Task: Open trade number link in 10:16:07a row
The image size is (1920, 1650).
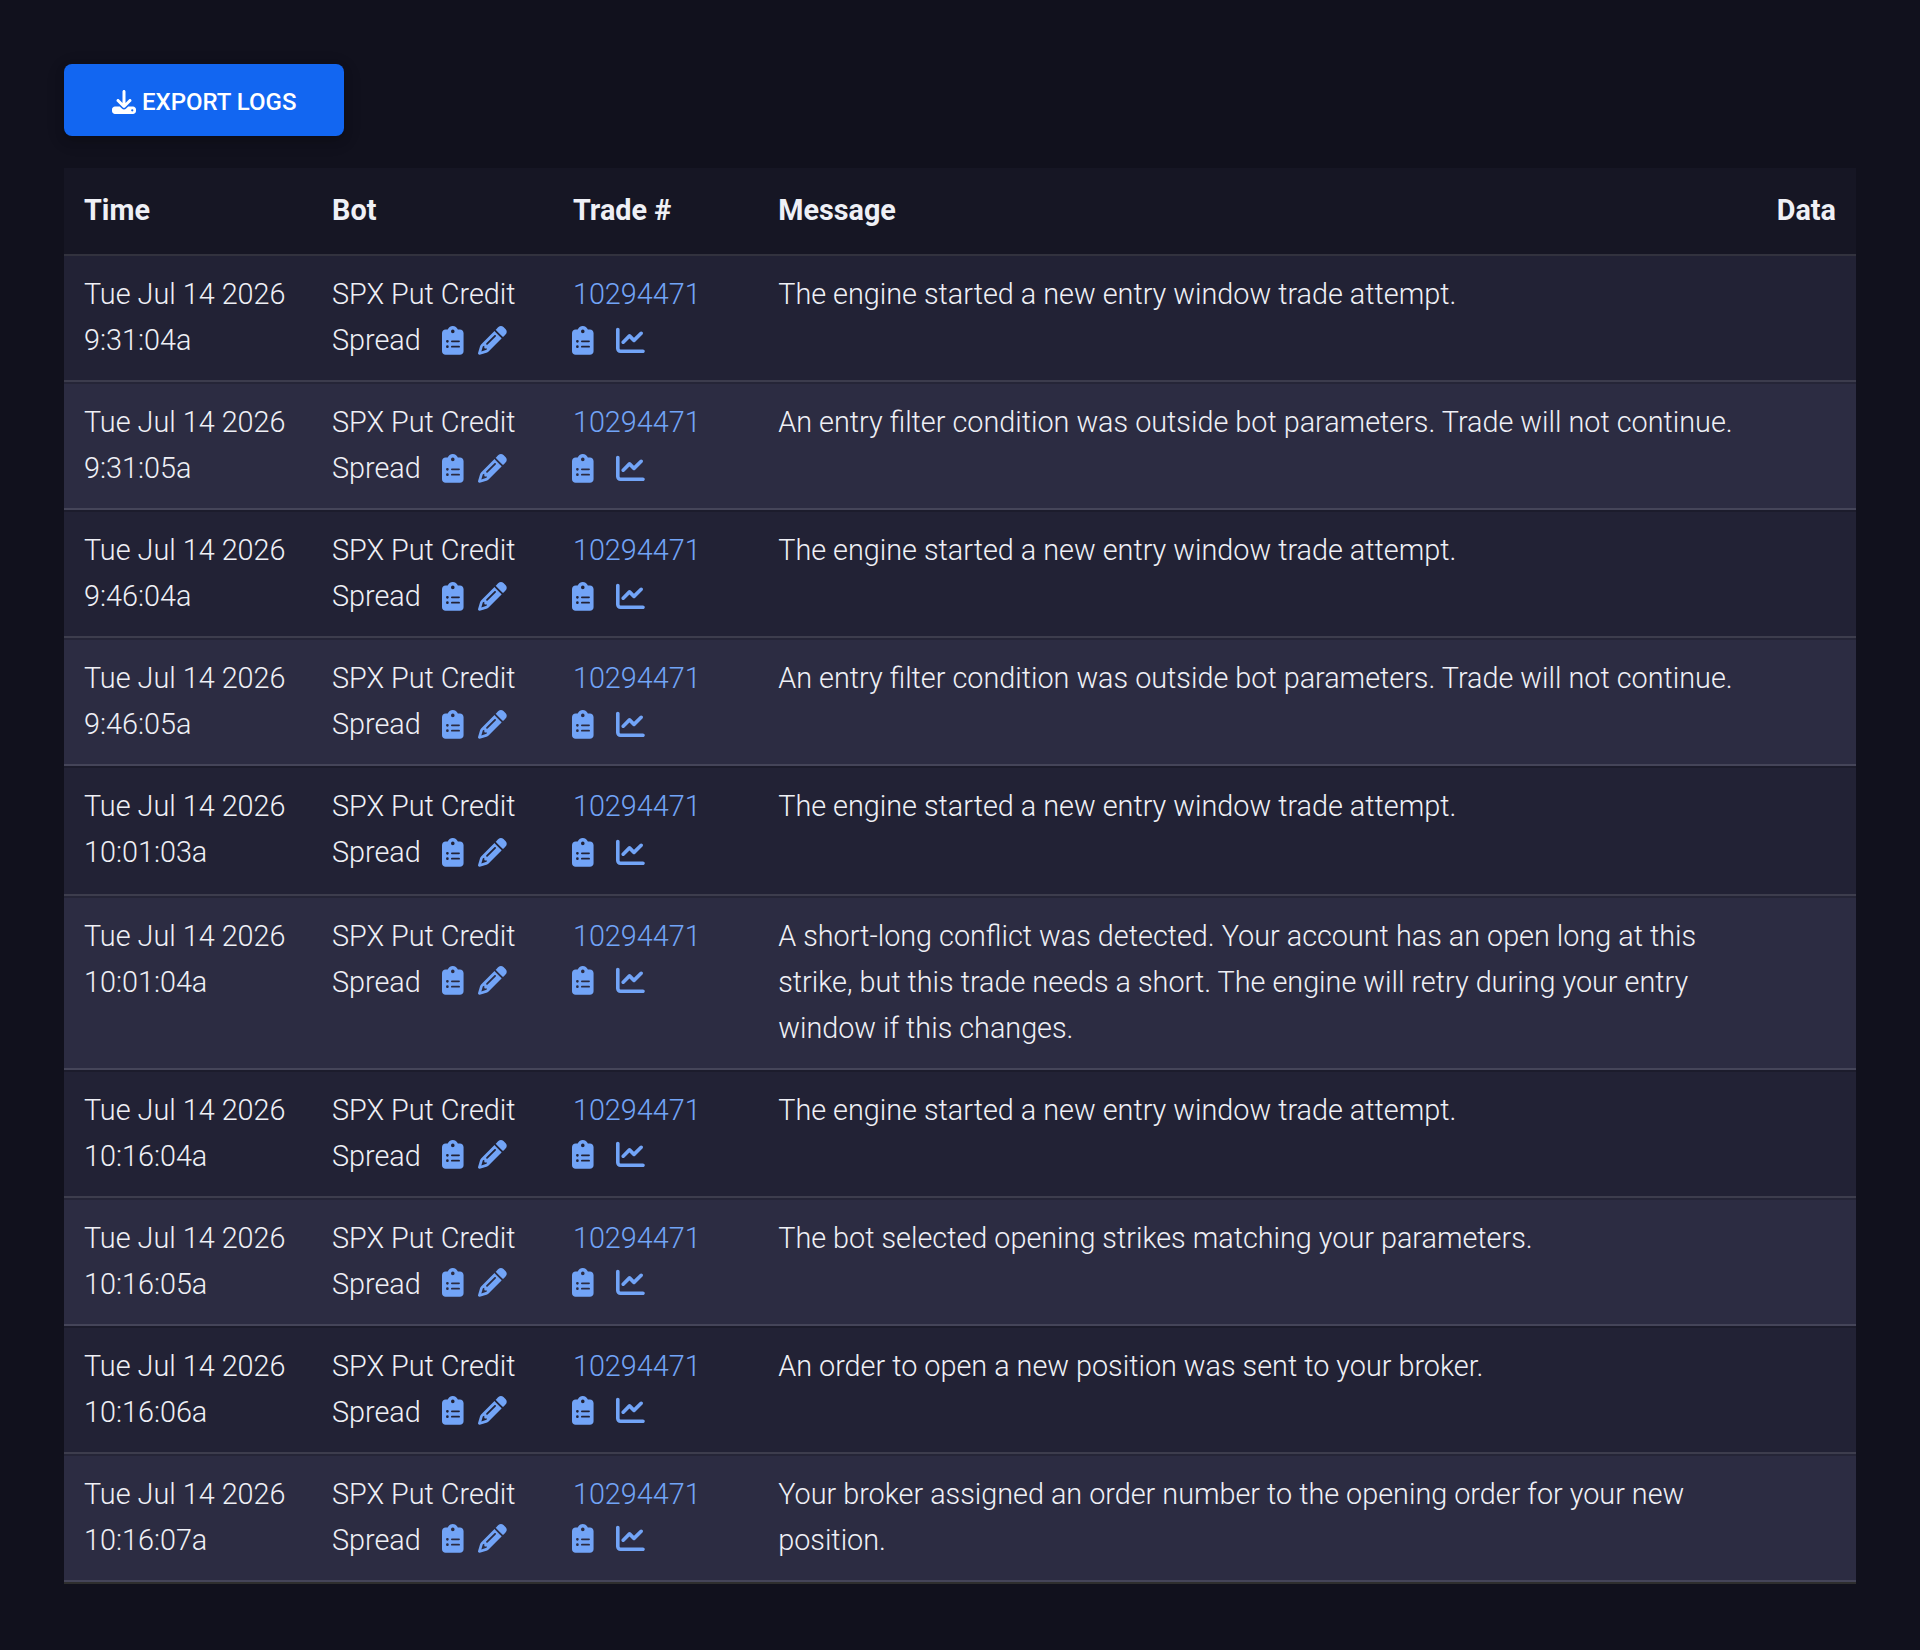Action: coord(635,1494)
